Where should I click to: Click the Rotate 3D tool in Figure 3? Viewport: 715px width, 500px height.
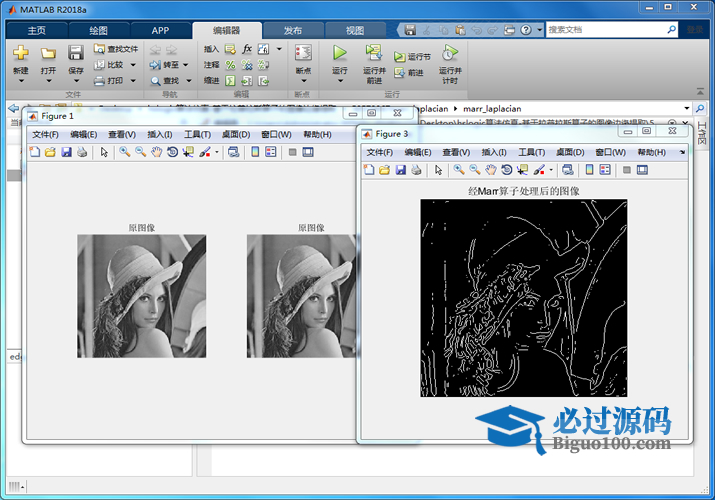point(507,170)
